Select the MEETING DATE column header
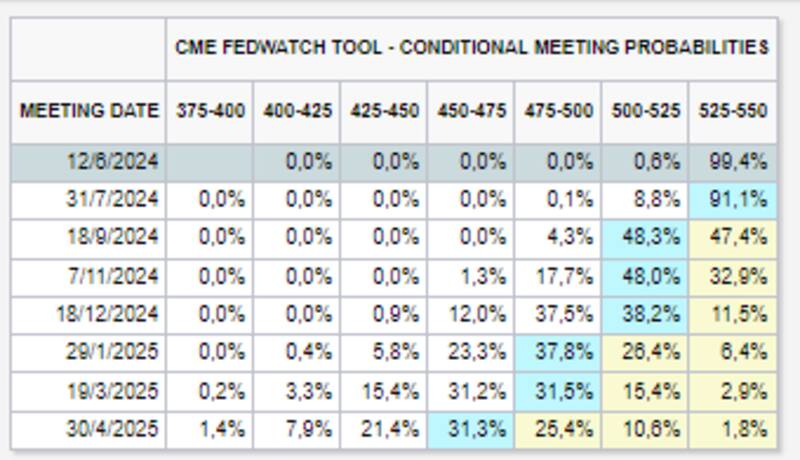 pos(89,110)
